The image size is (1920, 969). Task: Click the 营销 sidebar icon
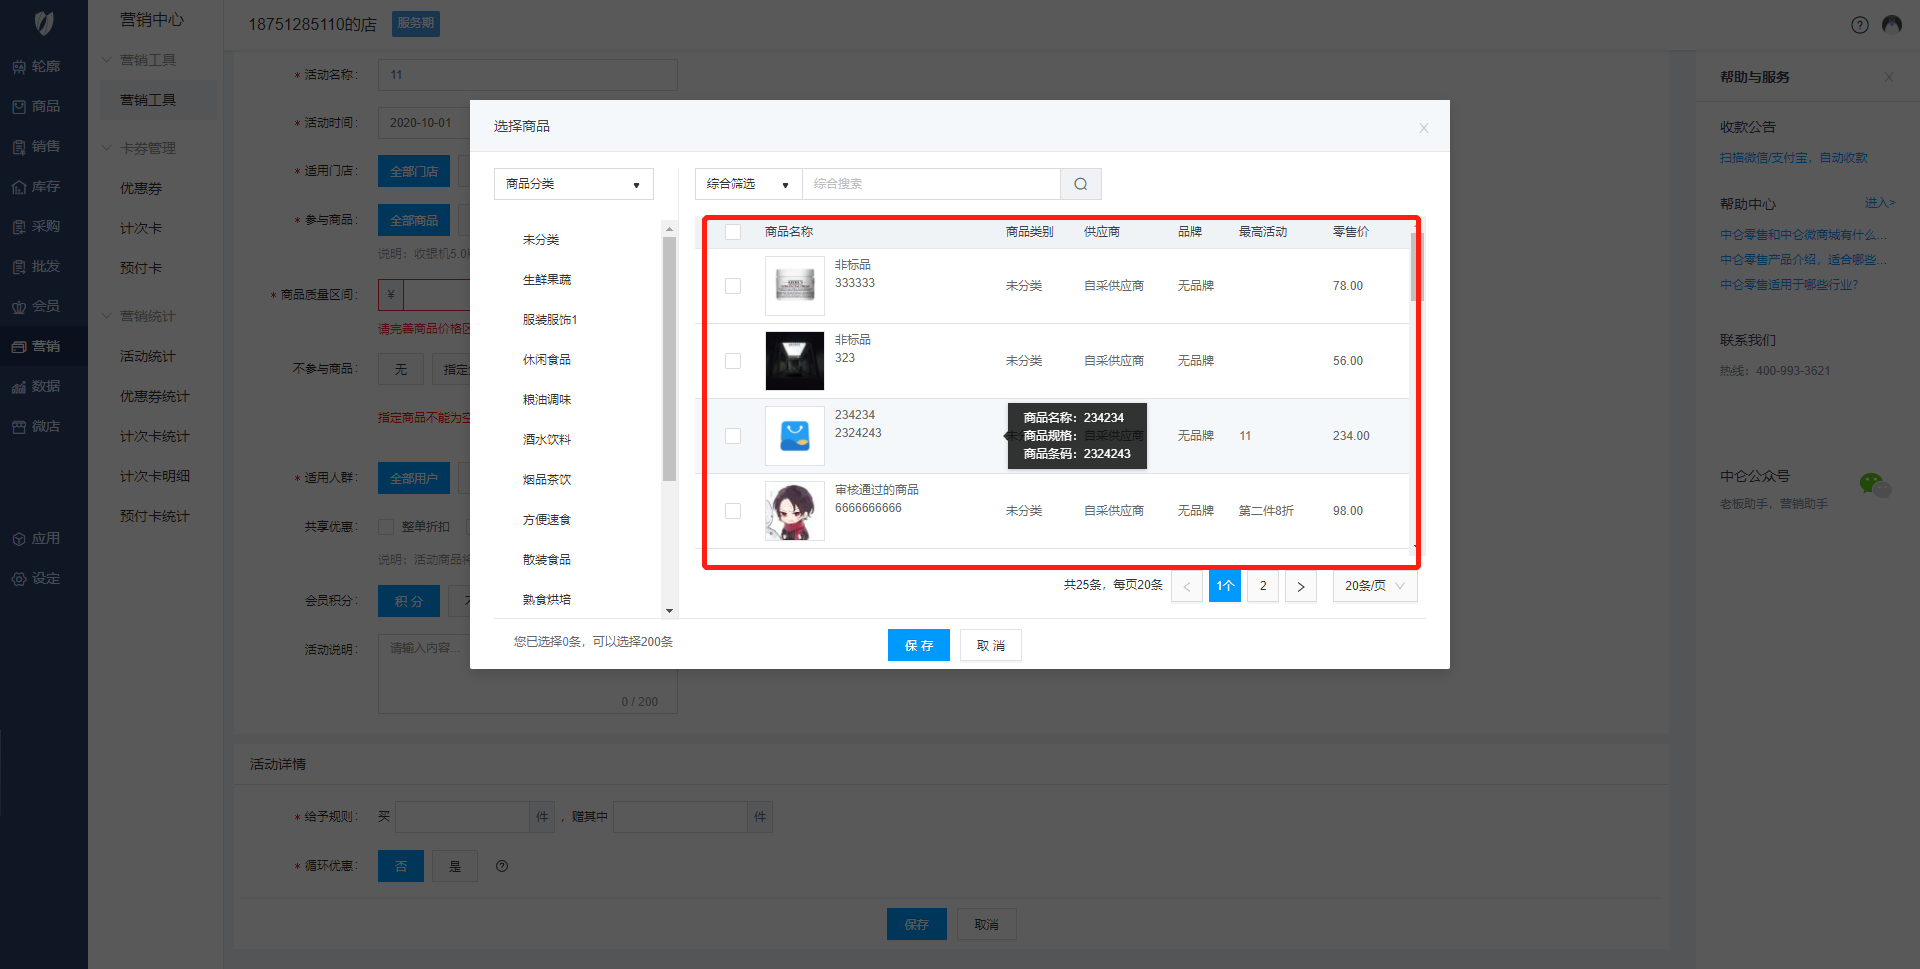tap(19, 347)
